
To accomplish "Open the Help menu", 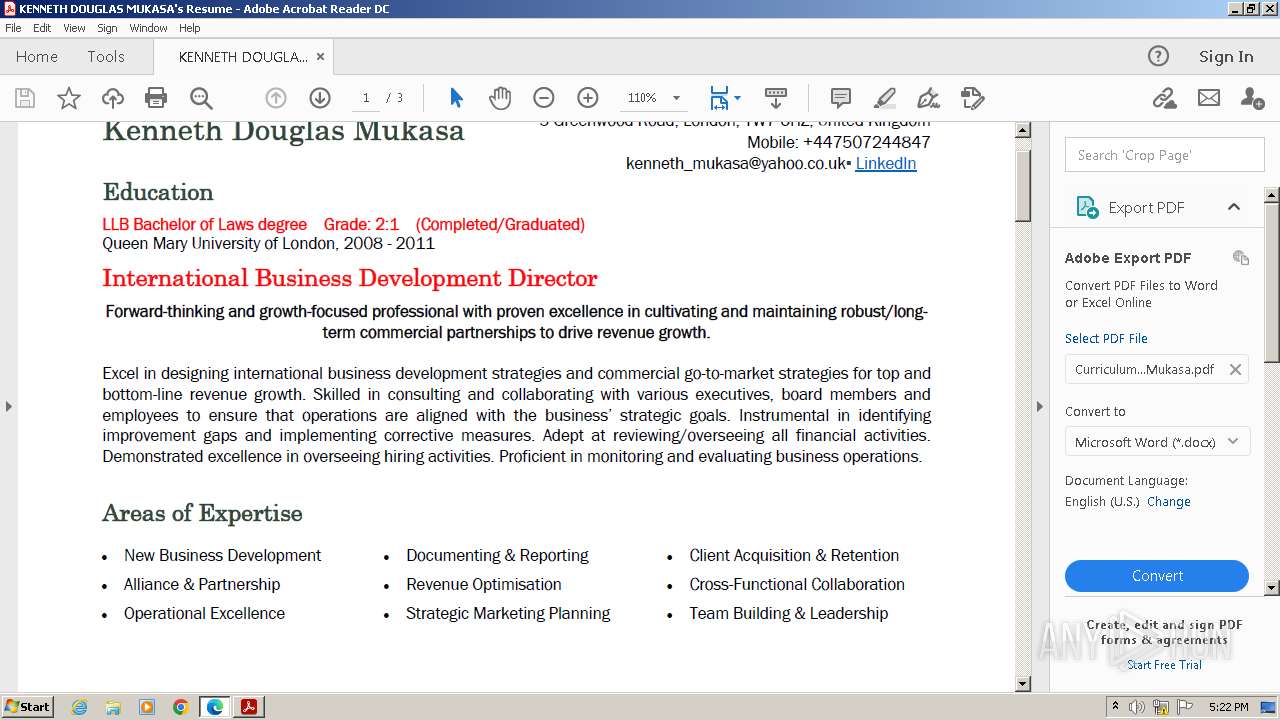I will 189,28.
